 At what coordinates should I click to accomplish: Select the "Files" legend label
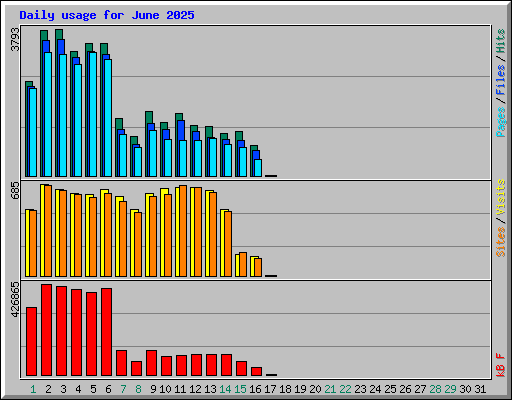(x=501, y=80)
